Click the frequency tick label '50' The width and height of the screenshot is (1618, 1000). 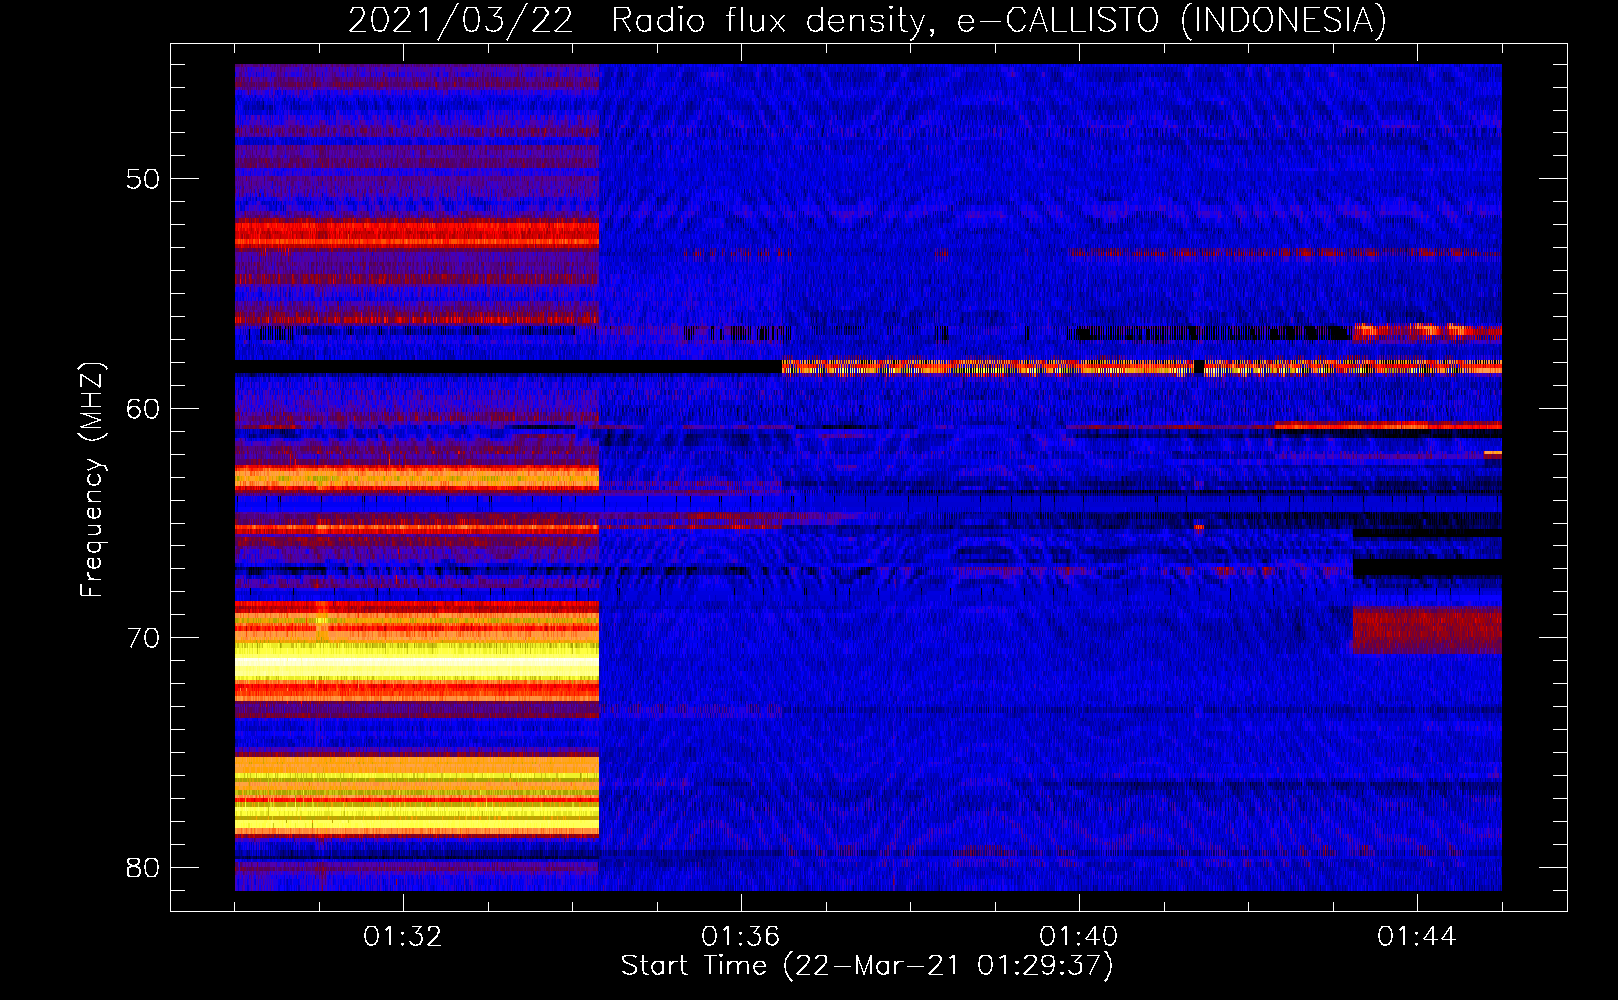coord(143,179)
